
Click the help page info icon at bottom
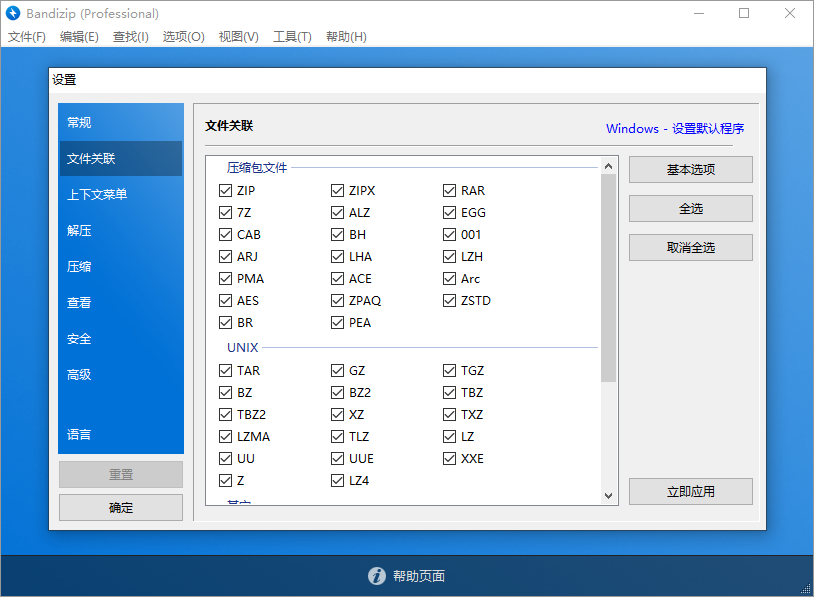(377, 576)
